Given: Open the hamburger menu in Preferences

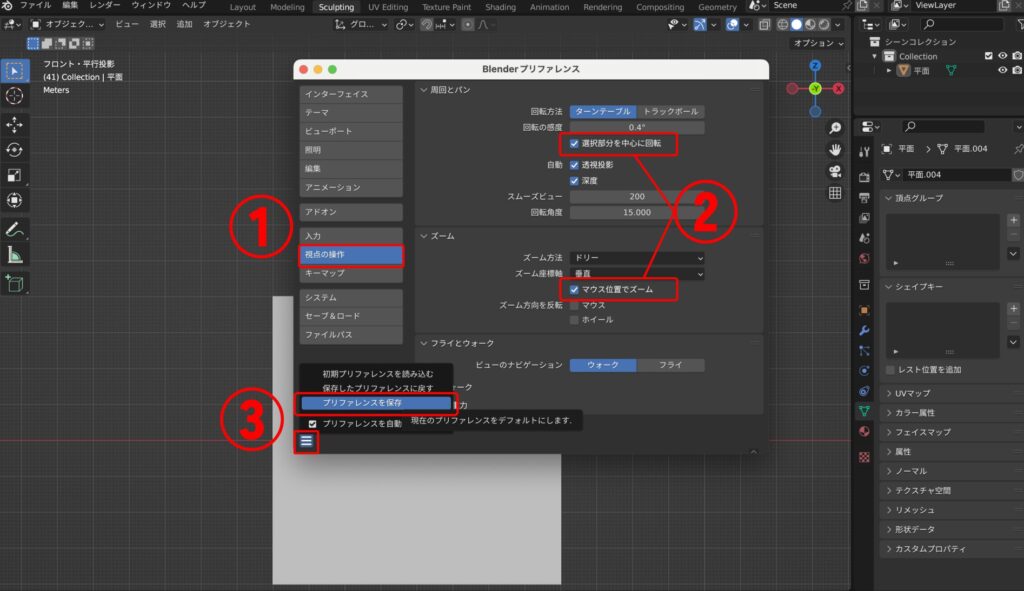Looking at the screenshot, I should click(307, 440).
